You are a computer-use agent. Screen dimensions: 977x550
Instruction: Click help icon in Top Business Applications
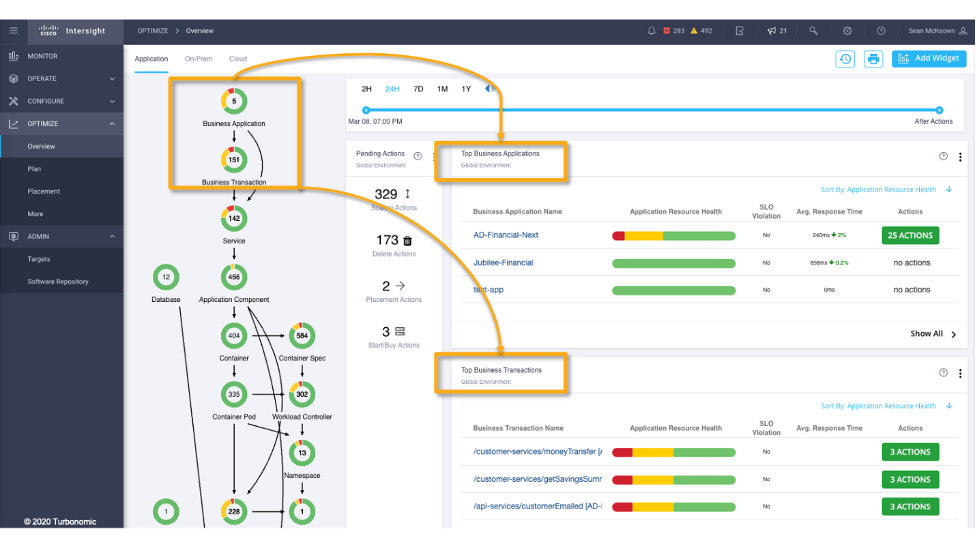(943, 156)
